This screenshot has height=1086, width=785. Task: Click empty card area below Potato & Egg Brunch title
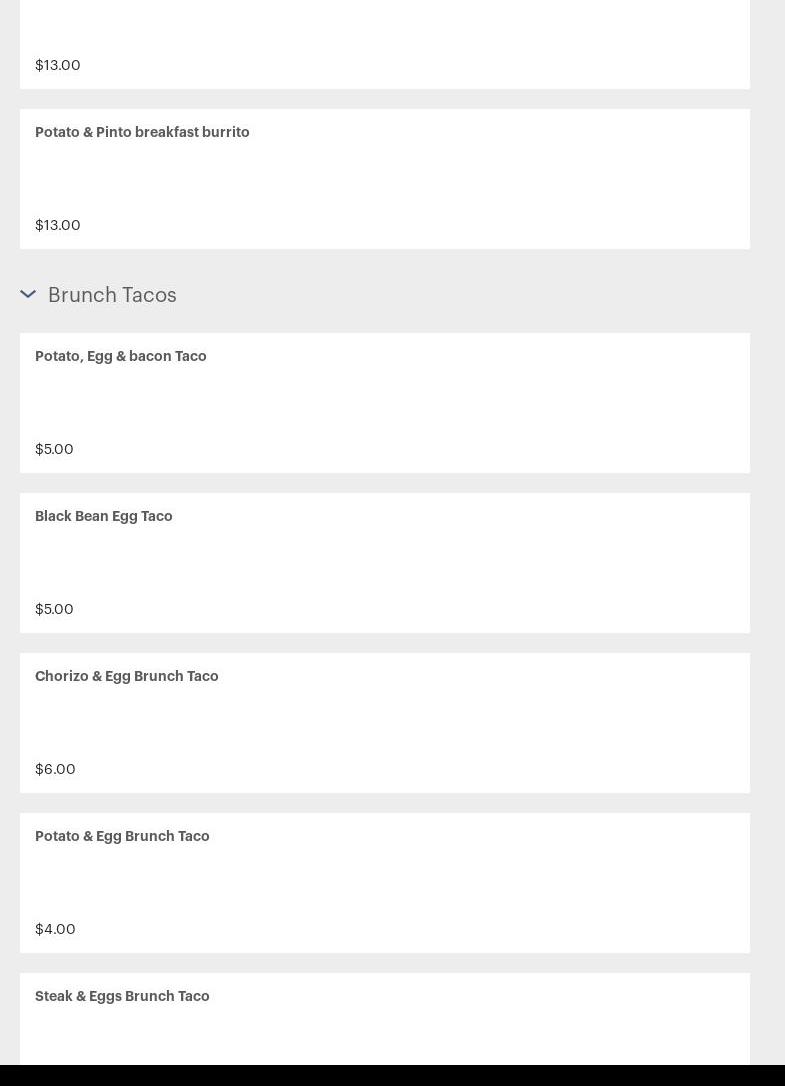point(385,882)
